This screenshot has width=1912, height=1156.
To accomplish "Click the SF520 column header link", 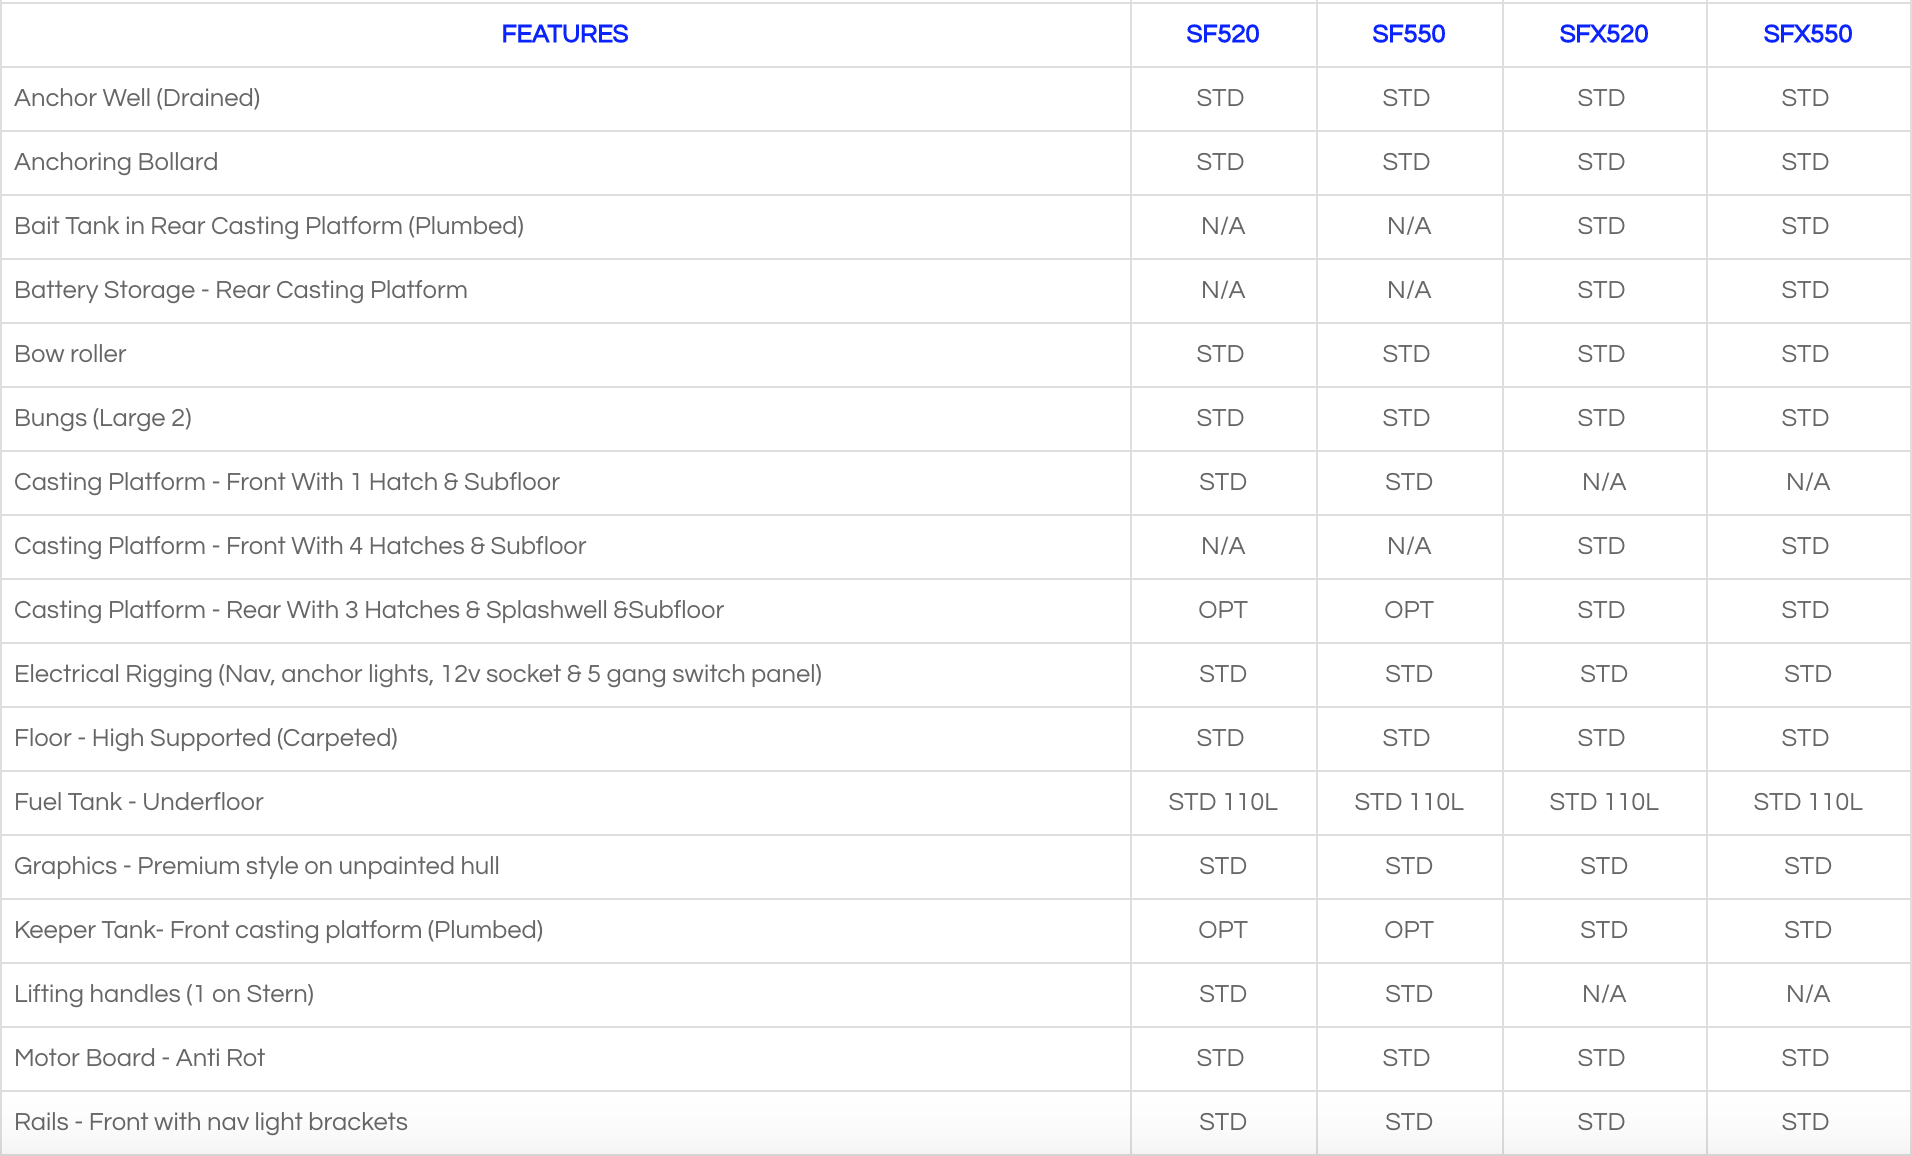I will 1222,34.
